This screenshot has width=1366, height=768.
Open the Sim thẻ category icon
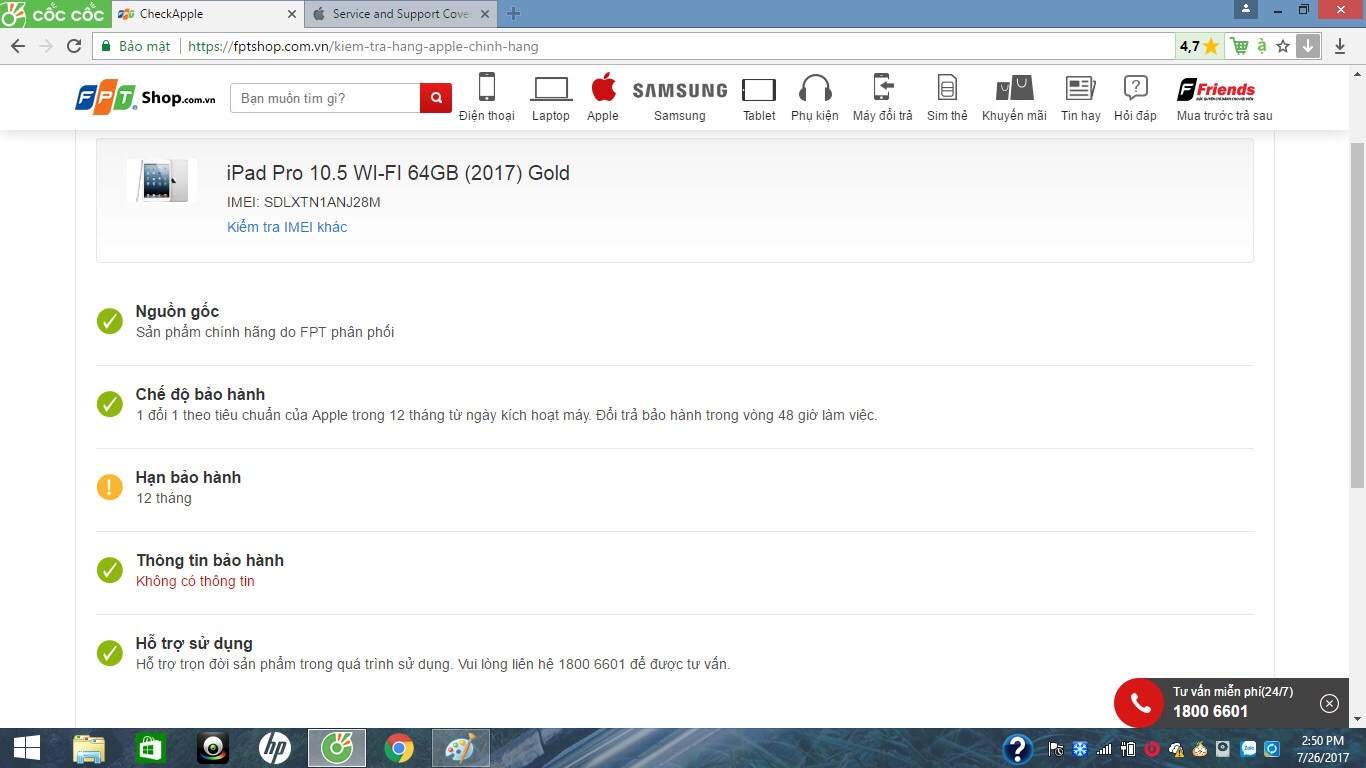pyautogui.click(x=947, y=97)
